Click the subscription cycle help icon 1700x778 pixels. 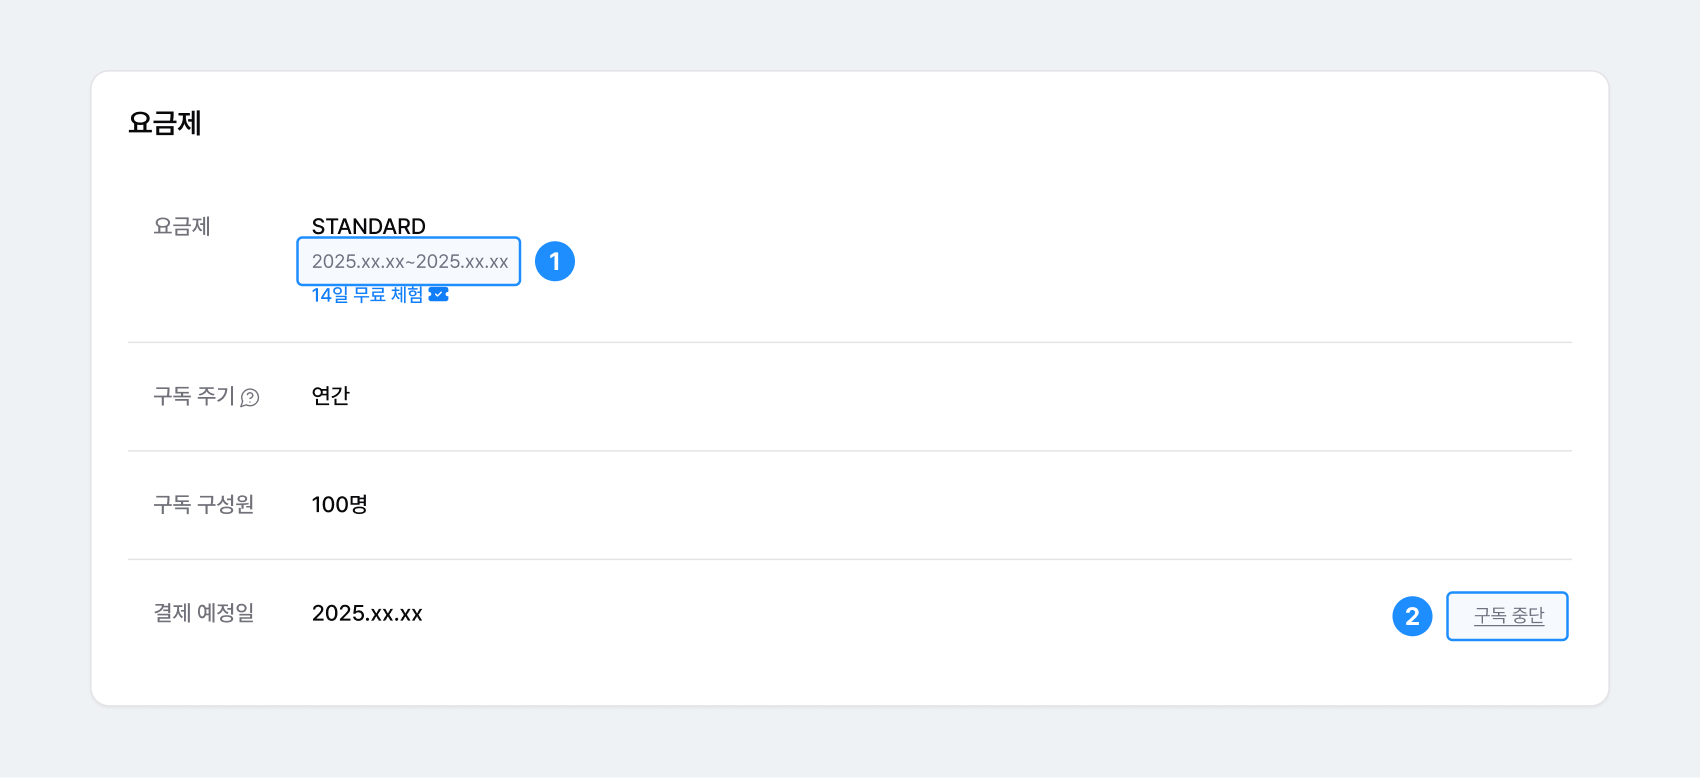(250, 398)
